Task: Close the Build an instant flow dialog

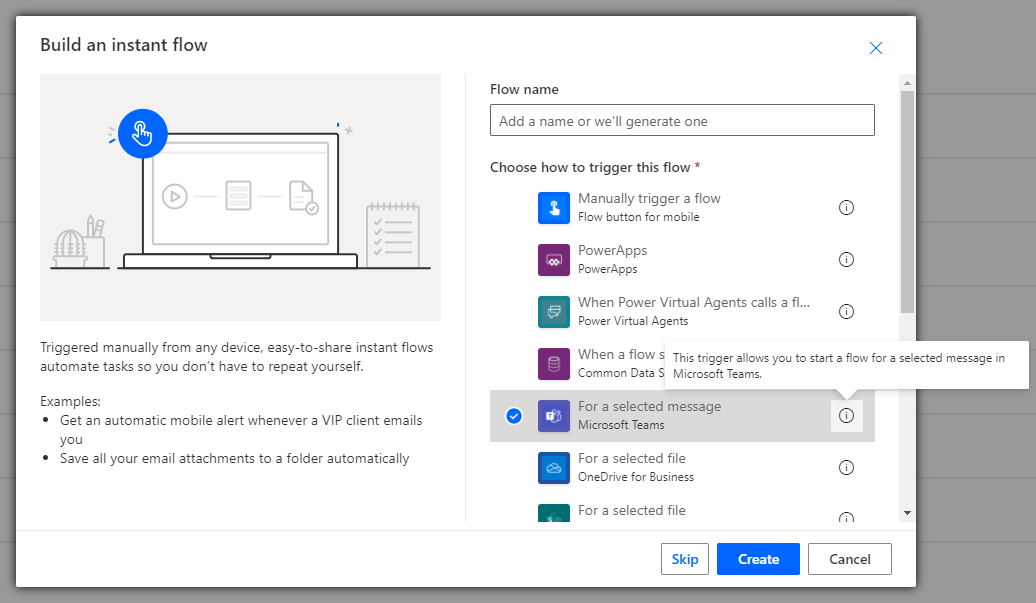Action: (876, 48)
